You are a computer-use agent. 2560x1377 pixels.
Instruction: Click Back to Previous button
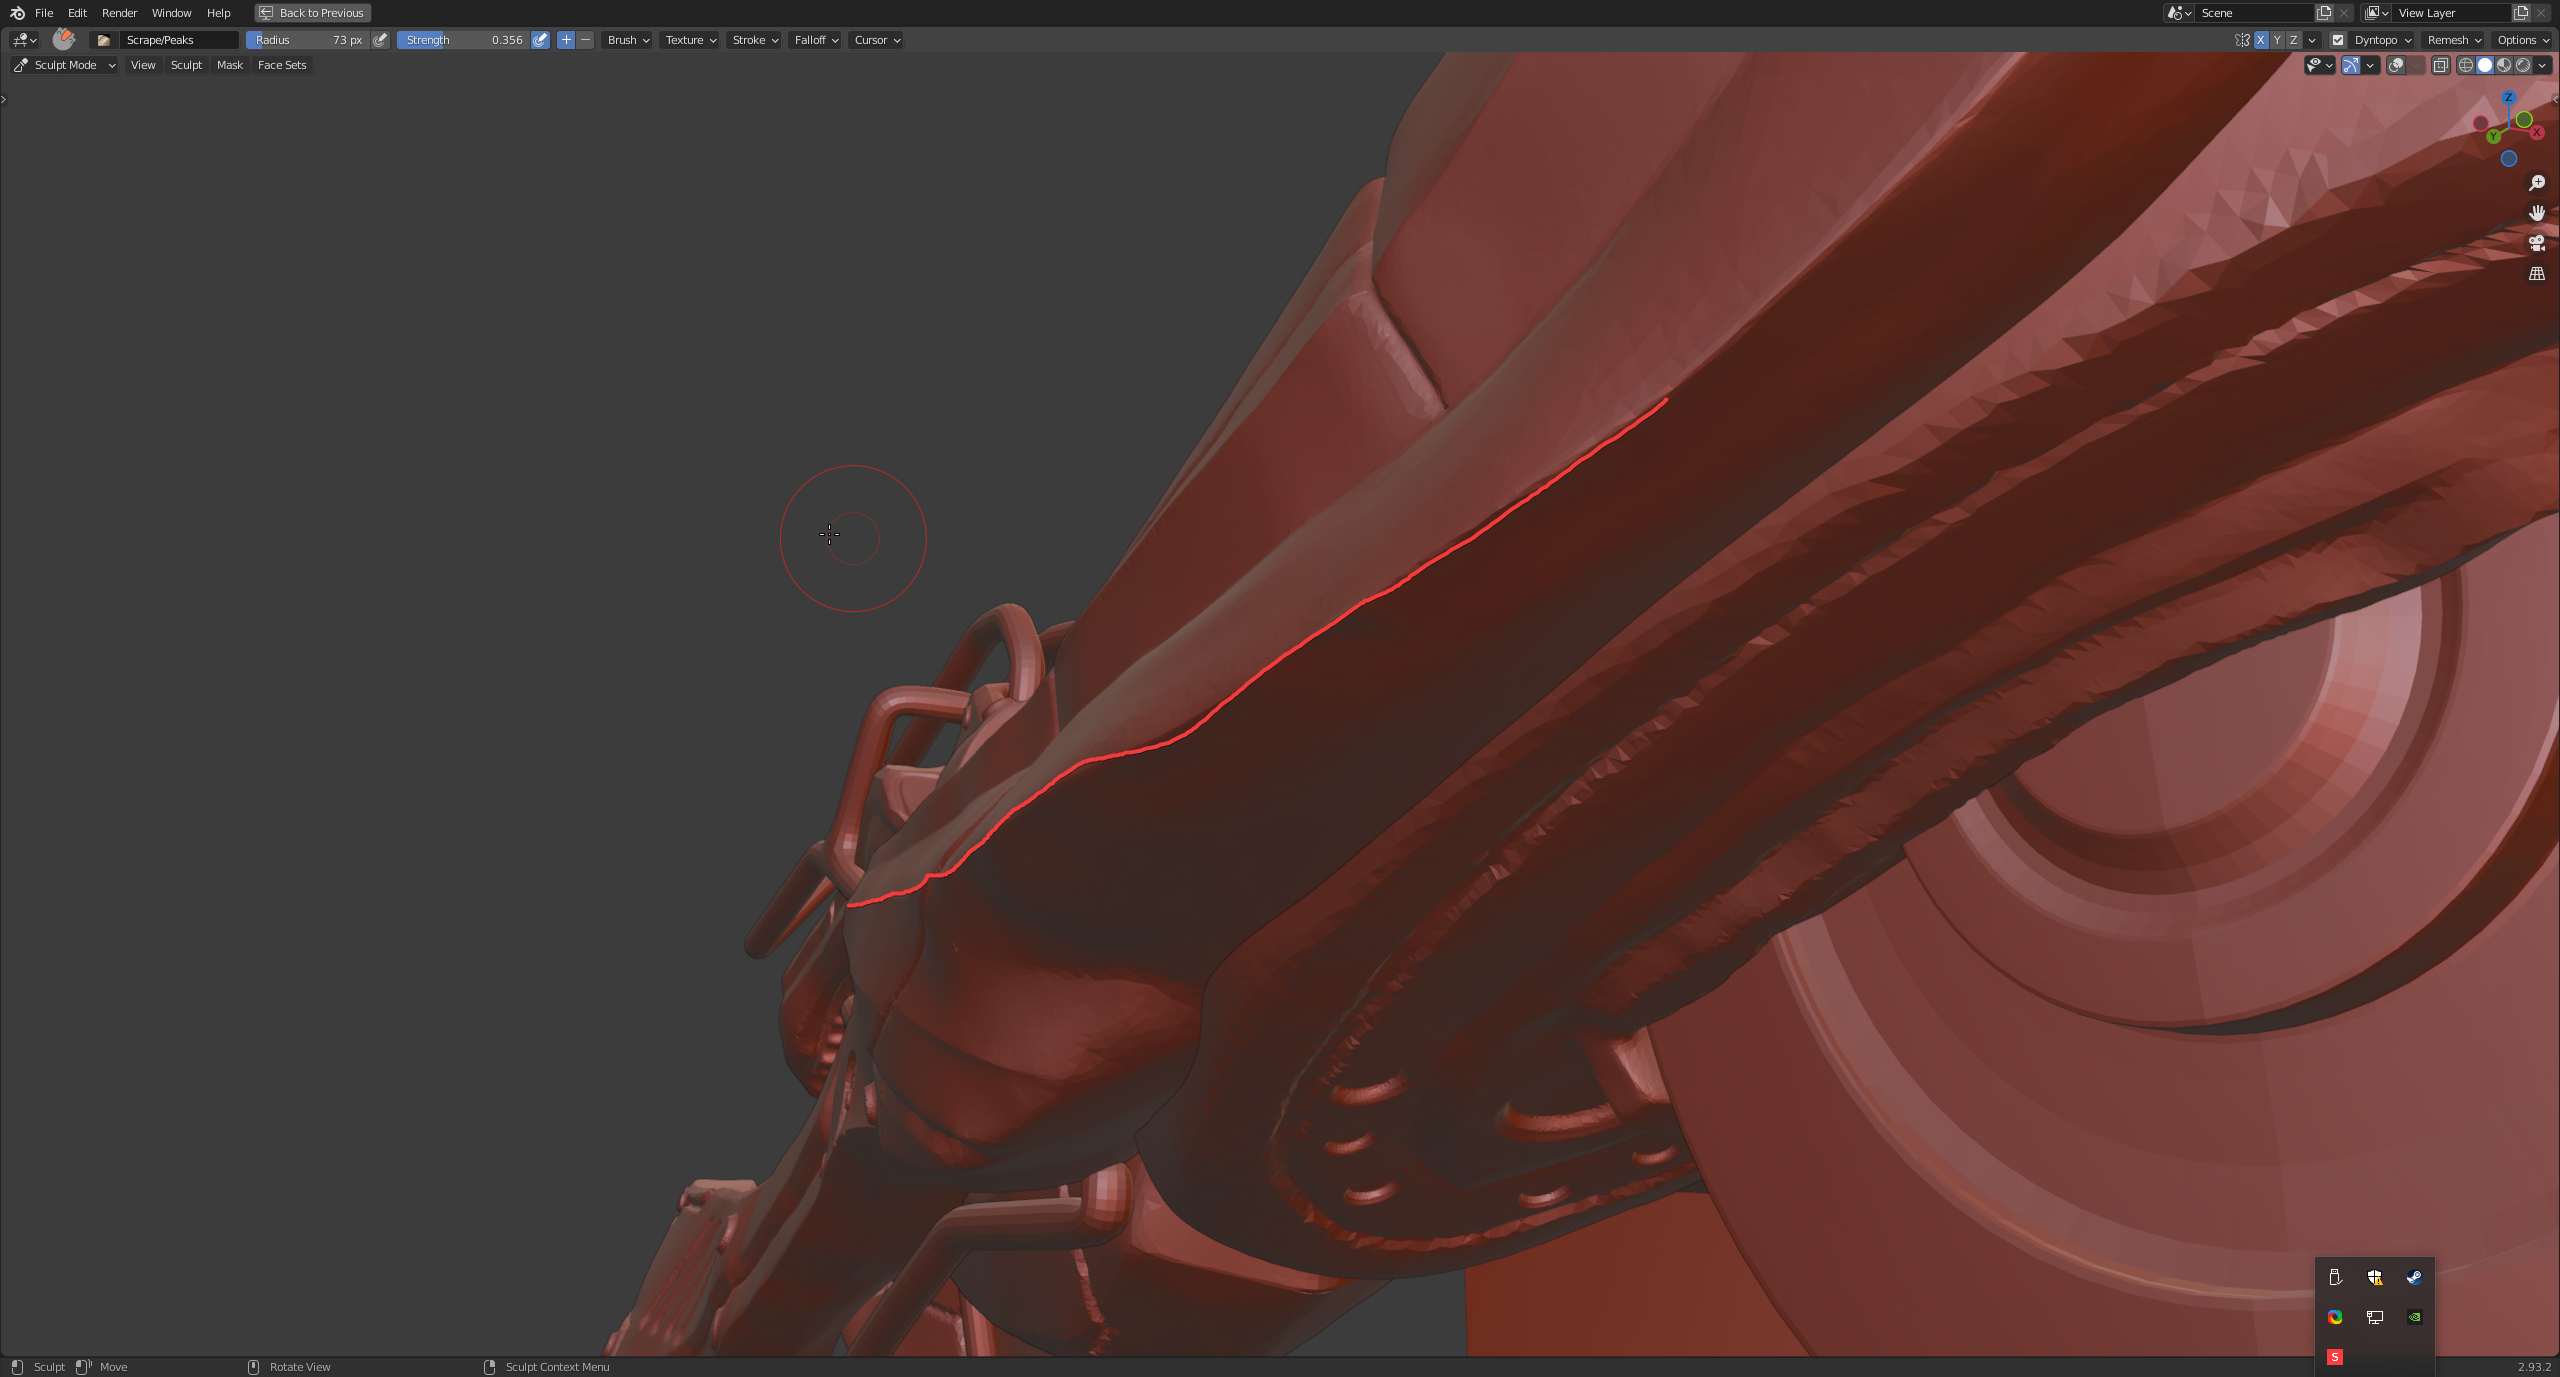[x=313, y=13]
